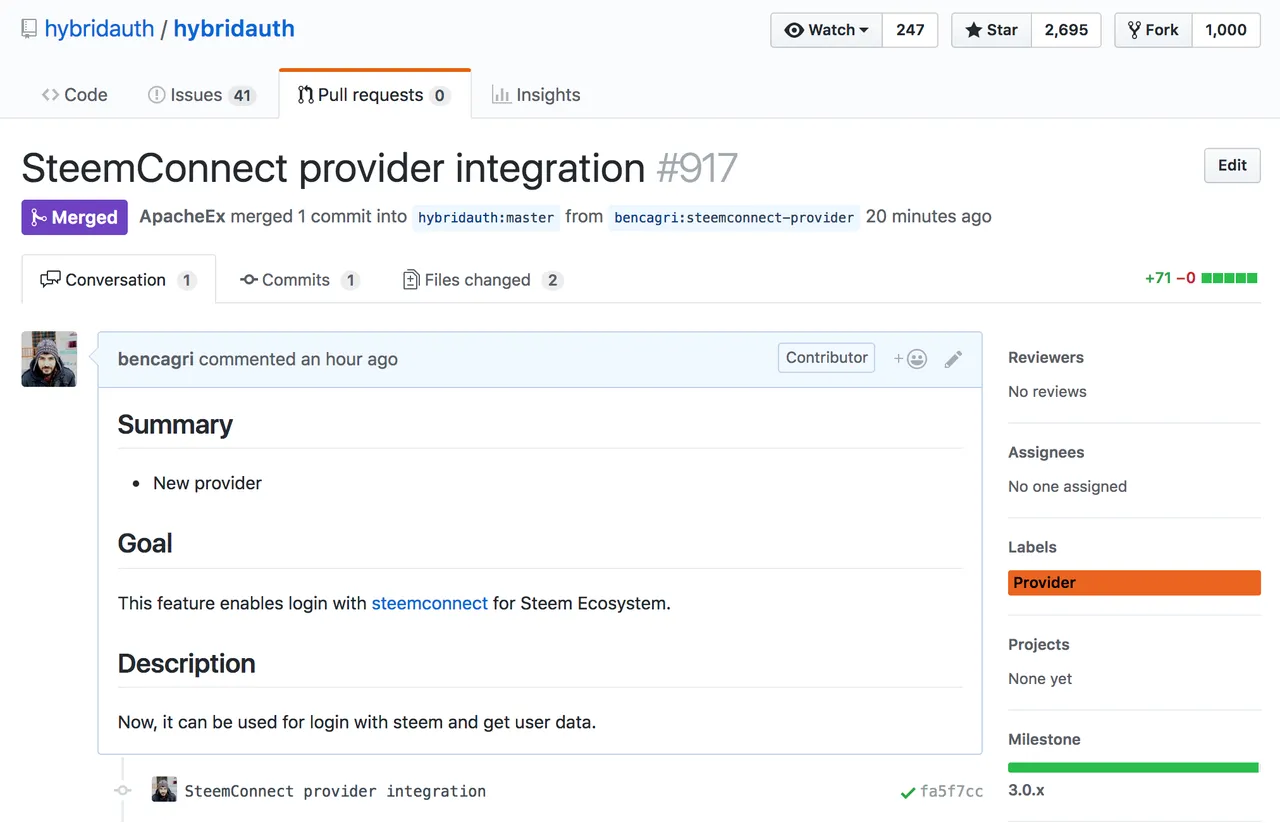Select the Pull requests tab
1280x823 pixels.
click(374, 95)
